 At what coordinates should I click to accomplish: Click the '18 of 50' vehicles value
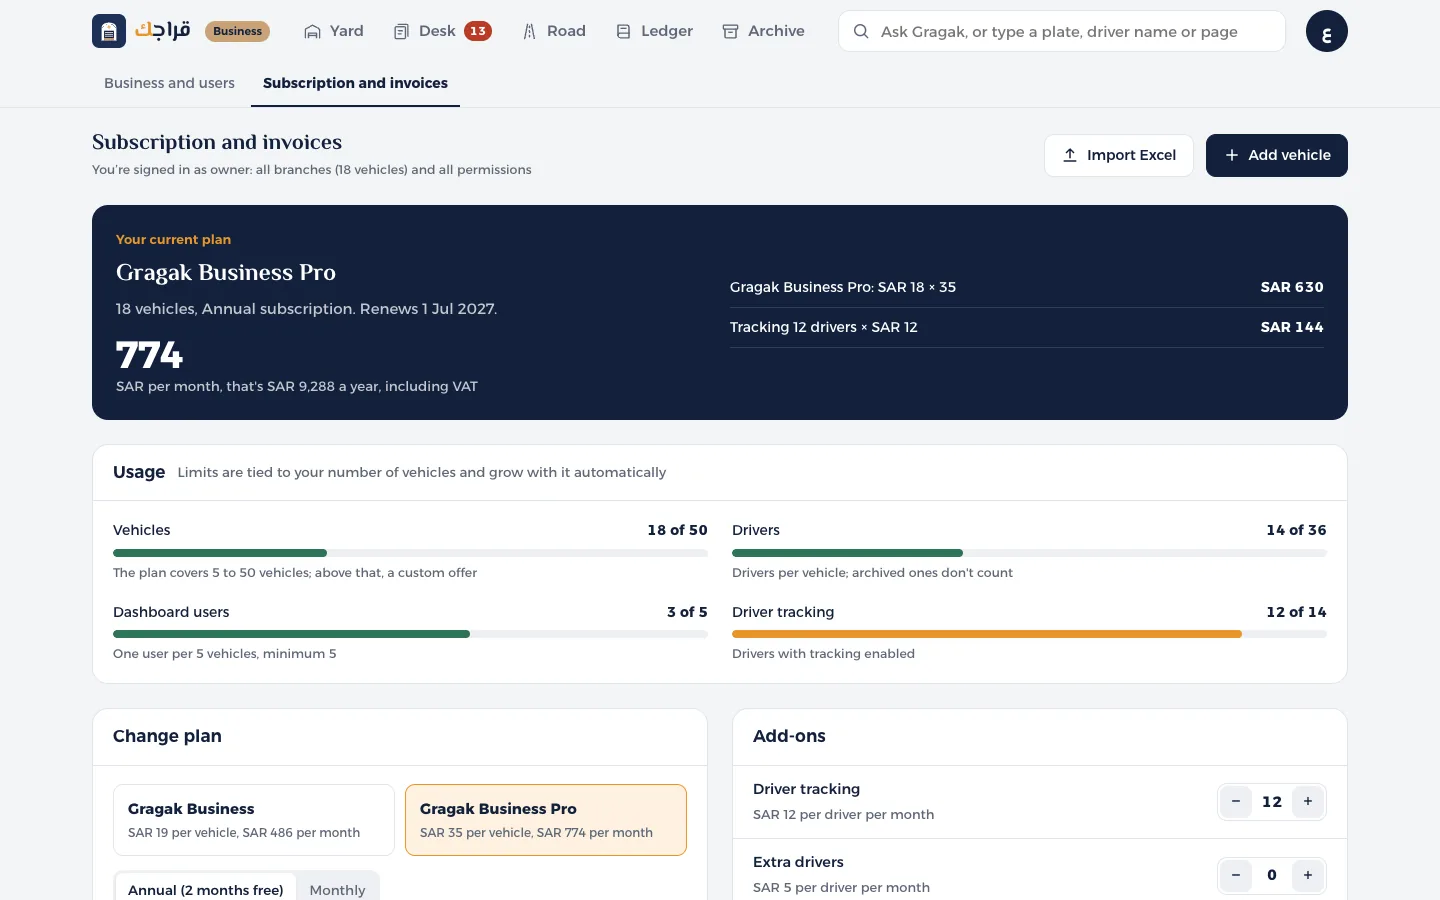[677, 530]
